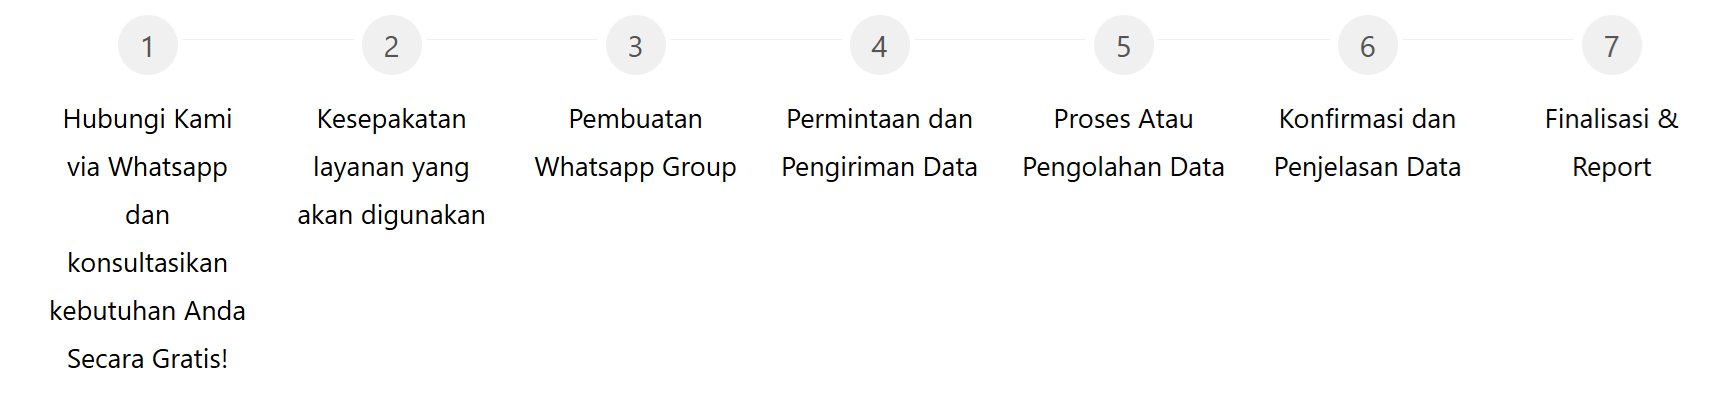Click the connector line between steps 3 and 4
Image resolution: width=1726 pixels, height=404 pixels.
(758, 40)
